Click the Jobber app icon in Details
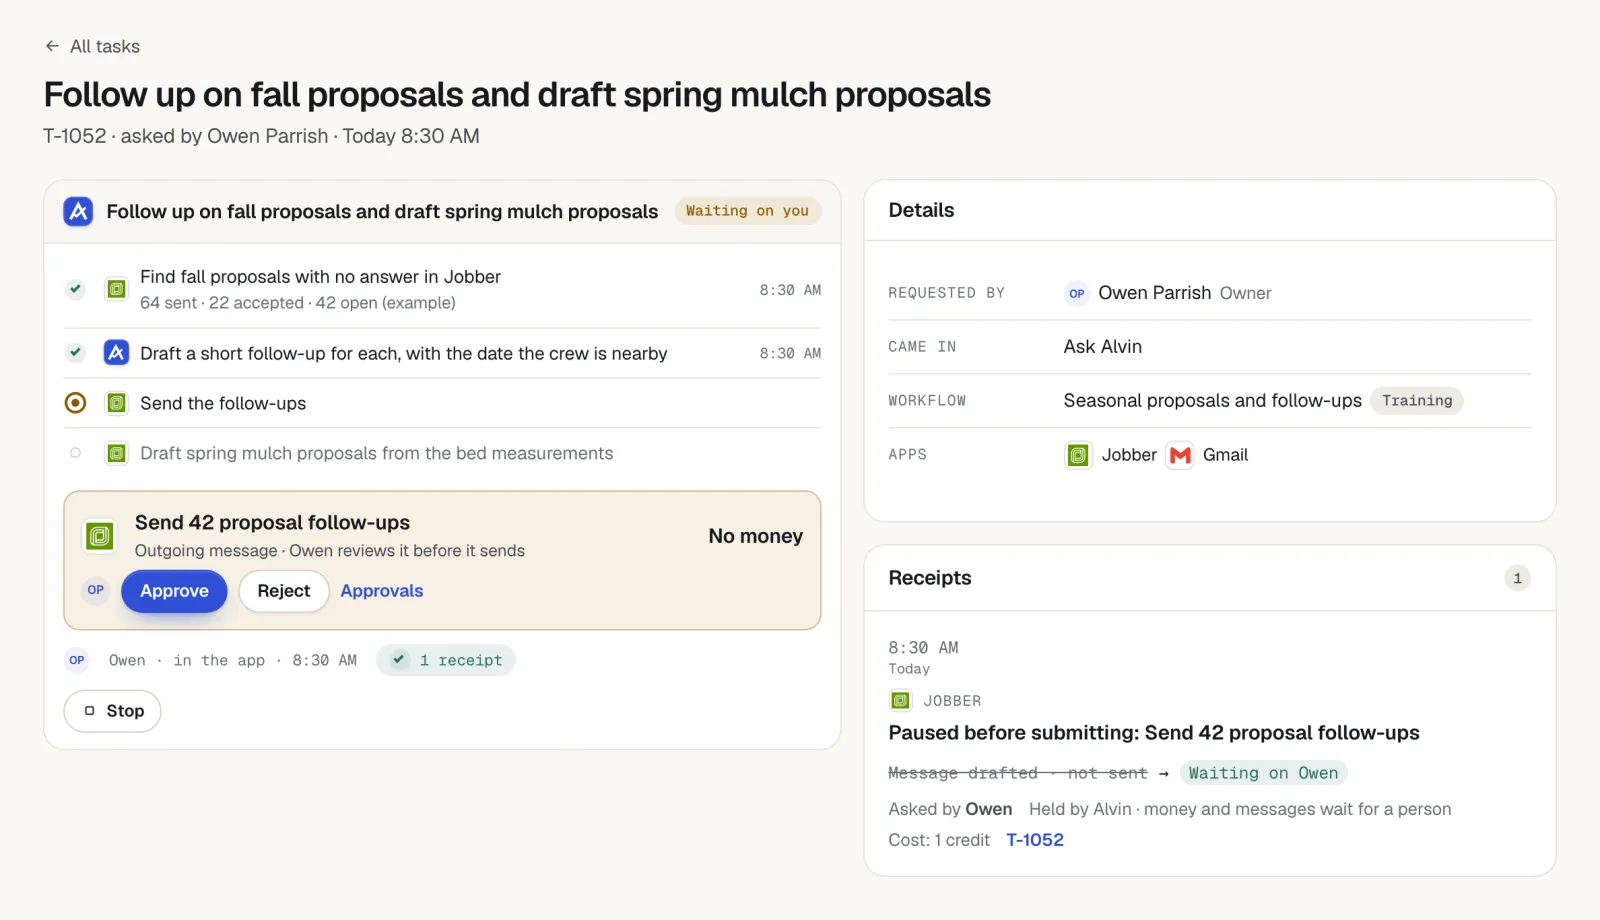The width and height of the screenshot is (1600, 920). (1078, 455)
